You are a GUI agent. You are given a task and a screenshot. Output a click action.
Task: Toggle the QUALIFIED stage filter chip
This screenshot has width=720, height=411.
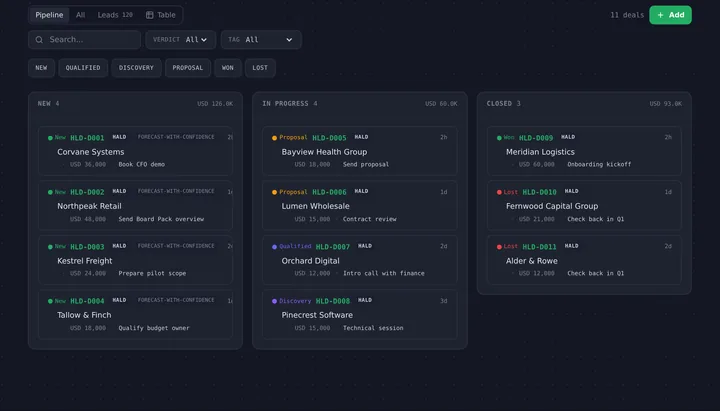click(x=83, y=68)
